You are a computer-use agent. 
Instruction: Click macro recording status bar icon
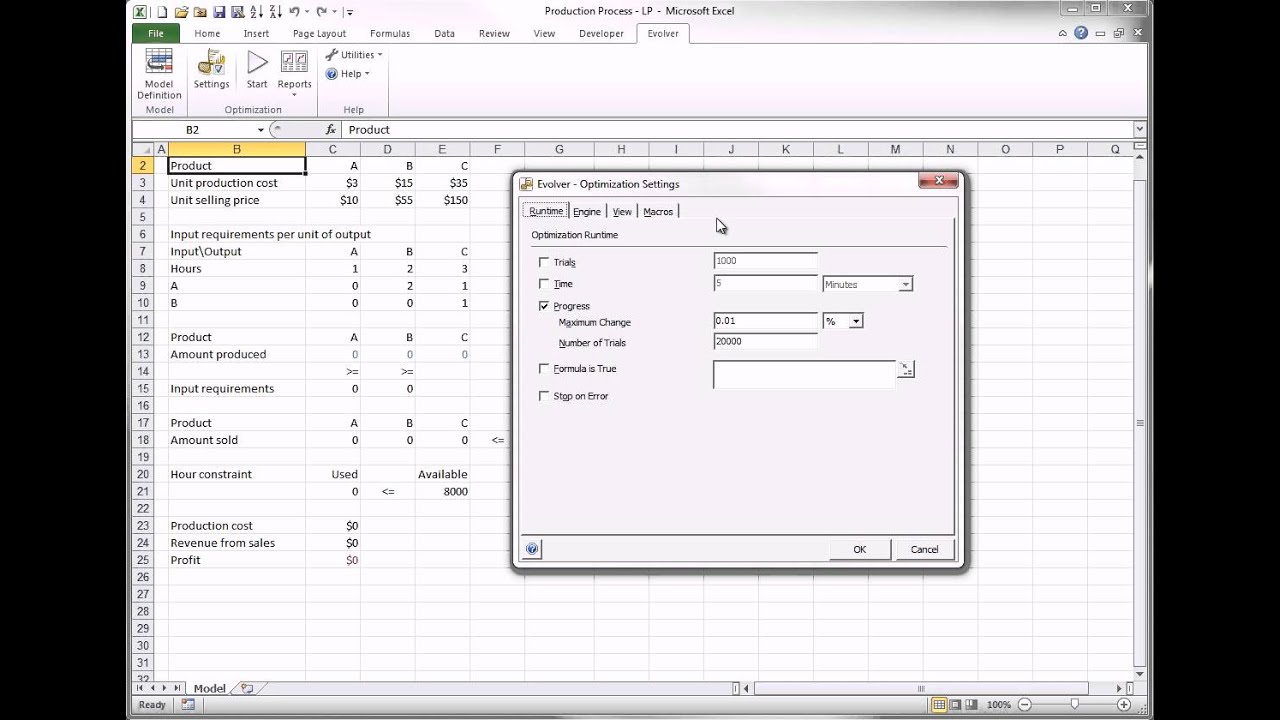[188, 705]
